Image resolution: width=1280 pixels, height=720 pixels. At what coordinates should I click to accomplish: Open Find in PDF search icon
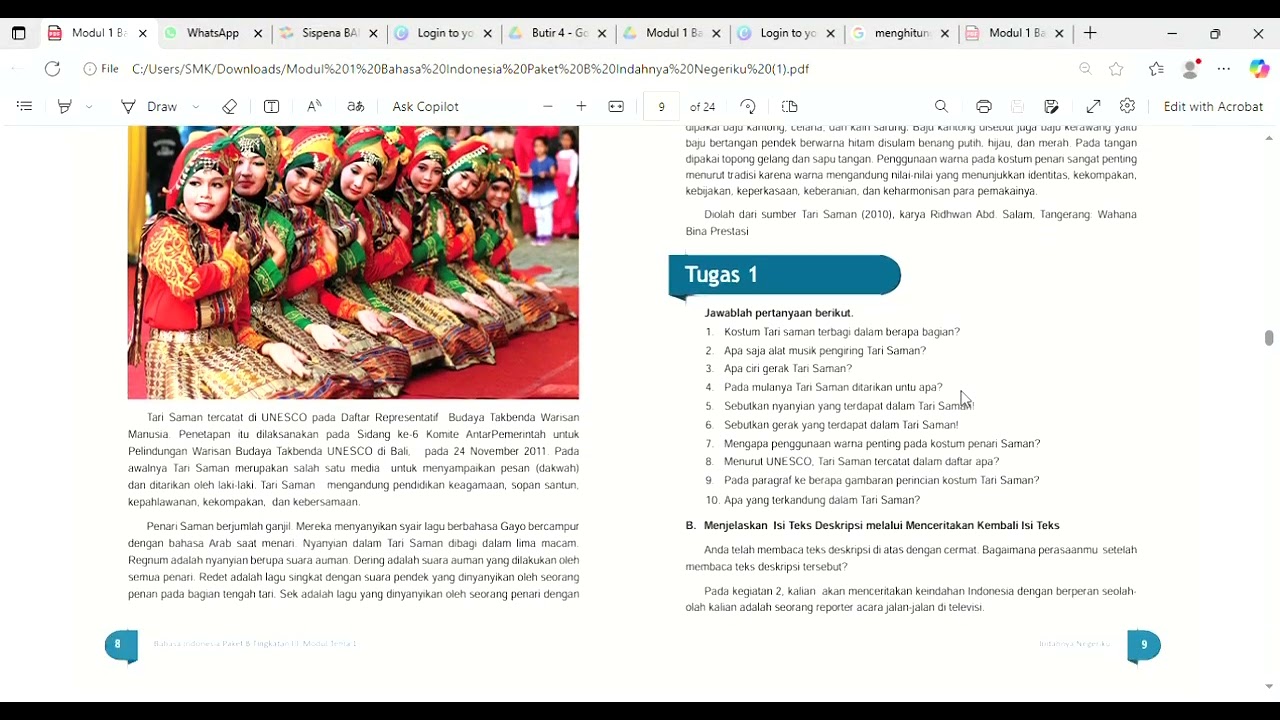coord(941,106)
